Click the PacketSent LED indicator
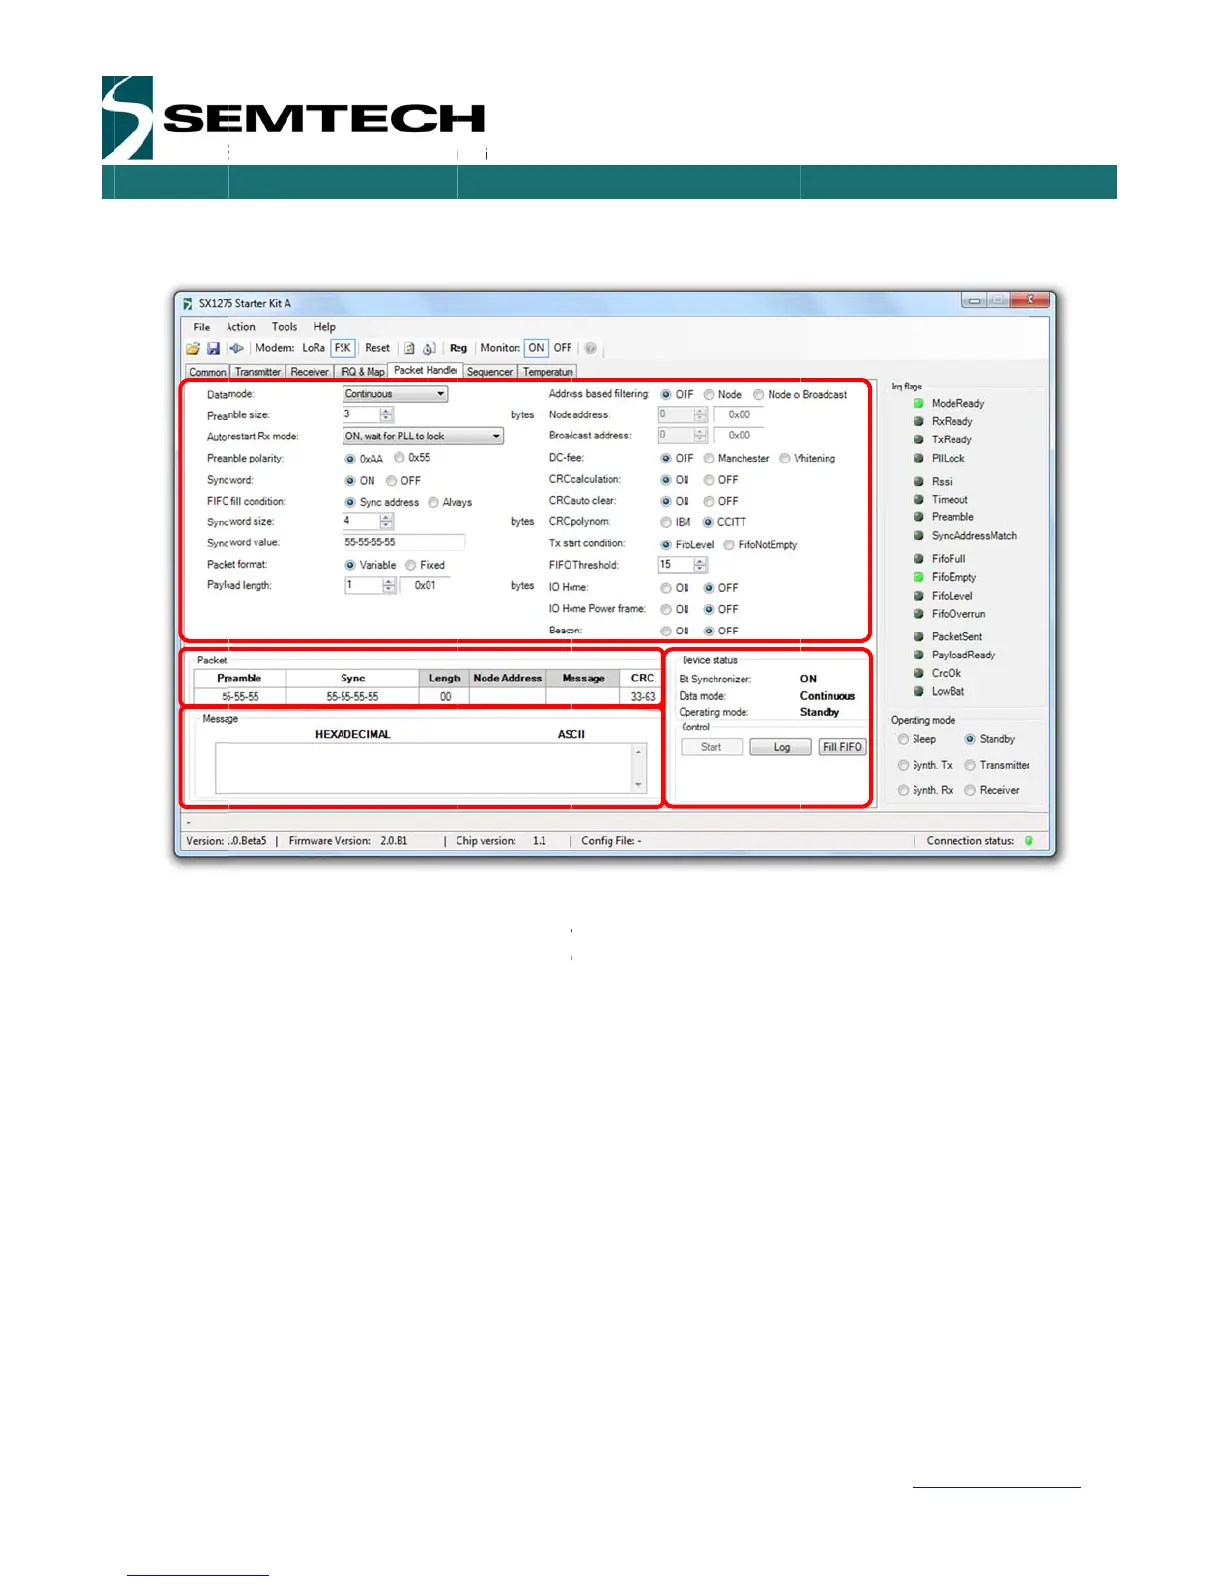The image size is (1224, 1584). (918, 636)
